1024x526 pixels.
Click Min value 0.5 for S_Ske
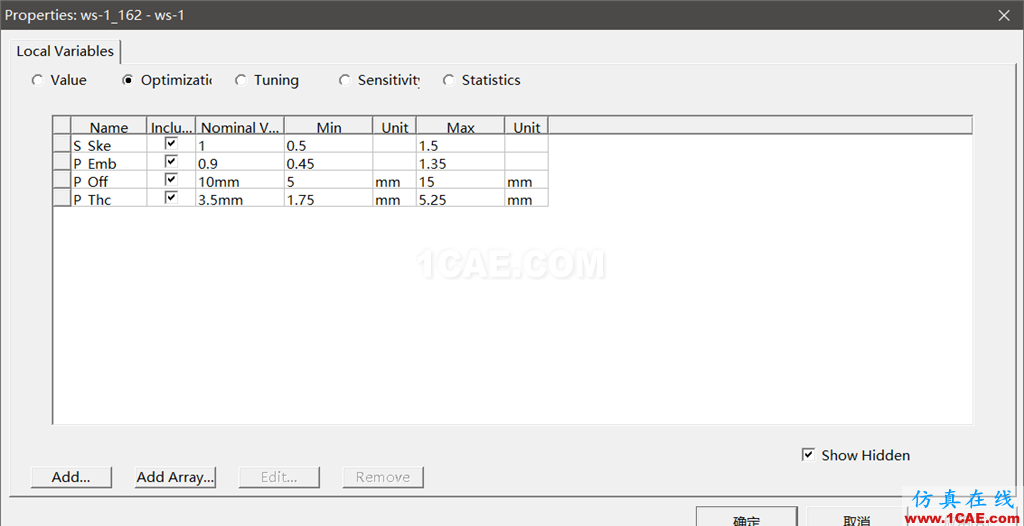pyautogui.click(x=328, y=144)
